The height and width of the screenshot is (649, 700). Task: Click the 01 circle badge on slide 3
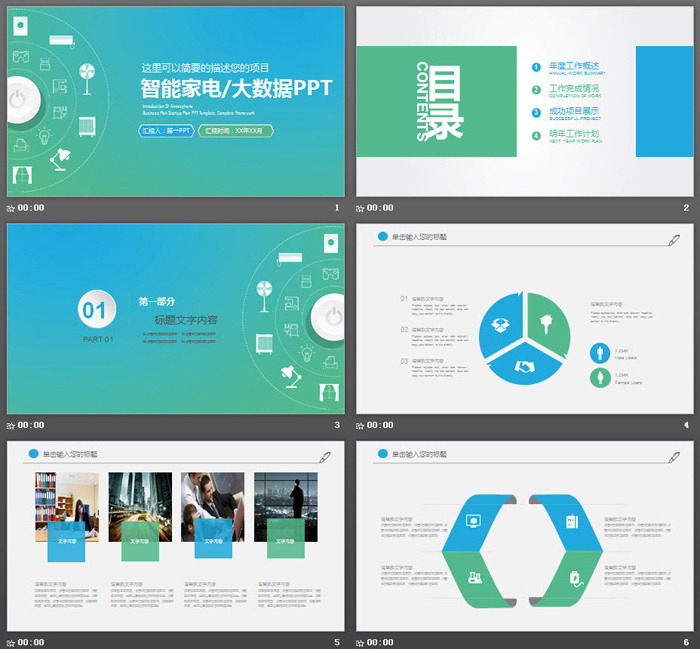click(97, 309)
